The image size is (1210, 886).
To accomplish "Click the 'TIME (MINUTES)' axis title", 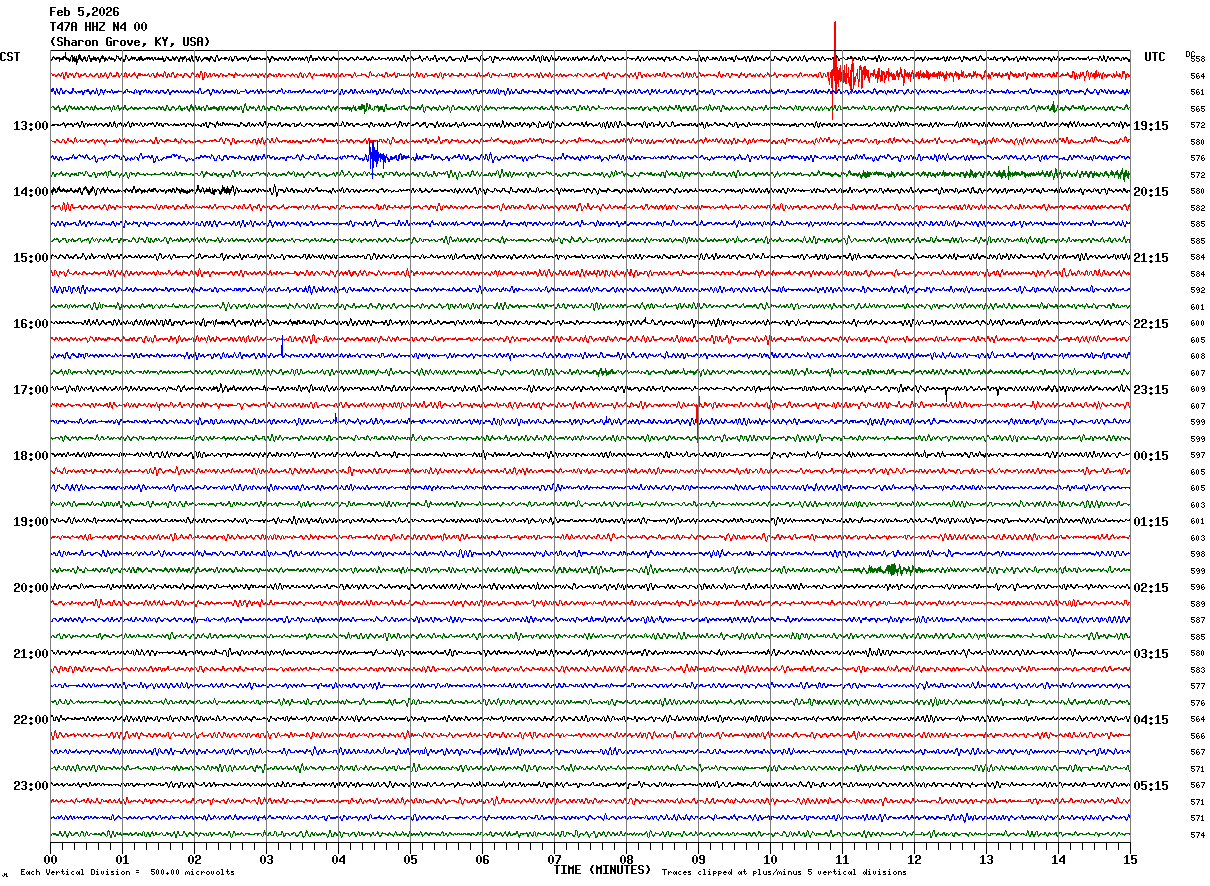I will click(x=602, y=870).
